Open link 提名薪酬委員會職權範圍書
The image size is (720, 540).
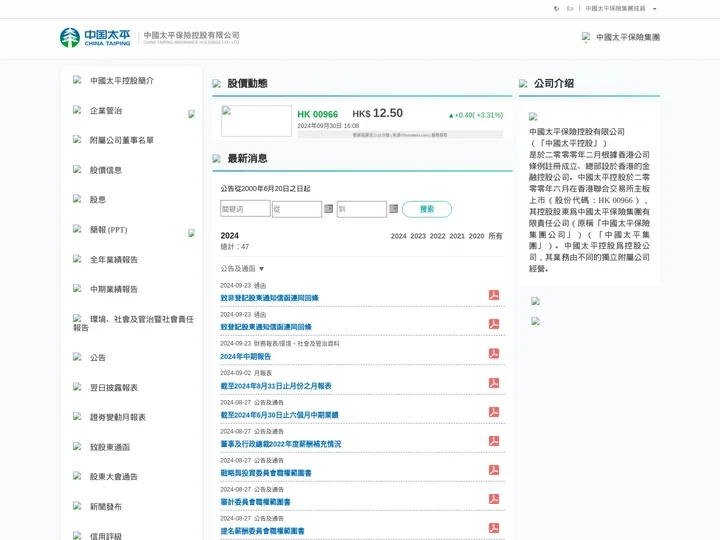pyautogui.click(x=262, y=531)
